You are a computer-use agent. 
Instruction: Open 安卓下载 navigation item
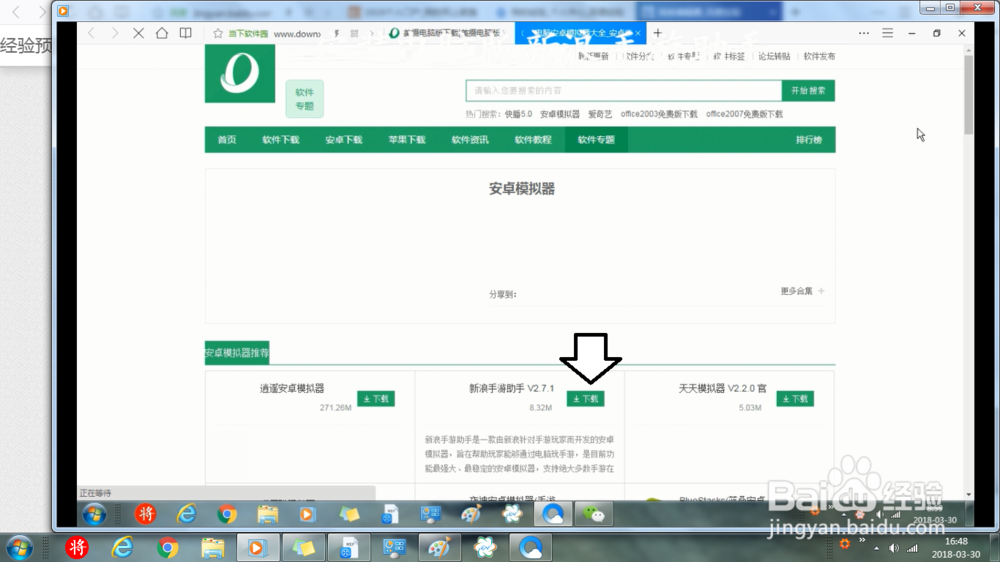[x=344, y=140]
